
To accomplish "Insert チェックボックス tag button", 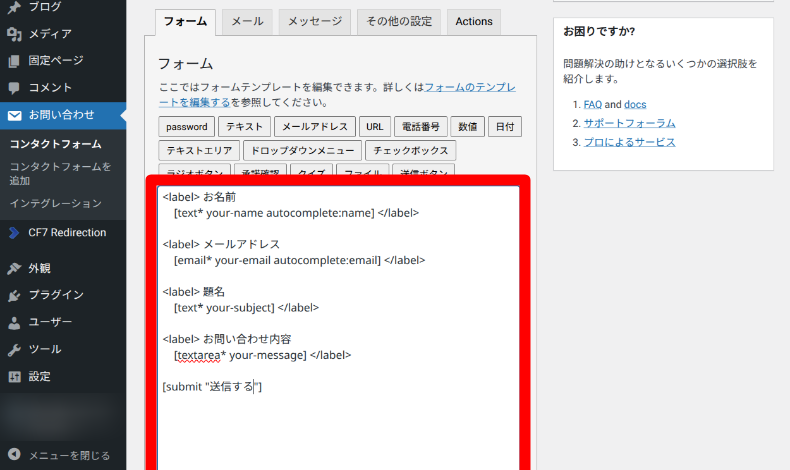I will pyautogui.click(x=411, y=151).
